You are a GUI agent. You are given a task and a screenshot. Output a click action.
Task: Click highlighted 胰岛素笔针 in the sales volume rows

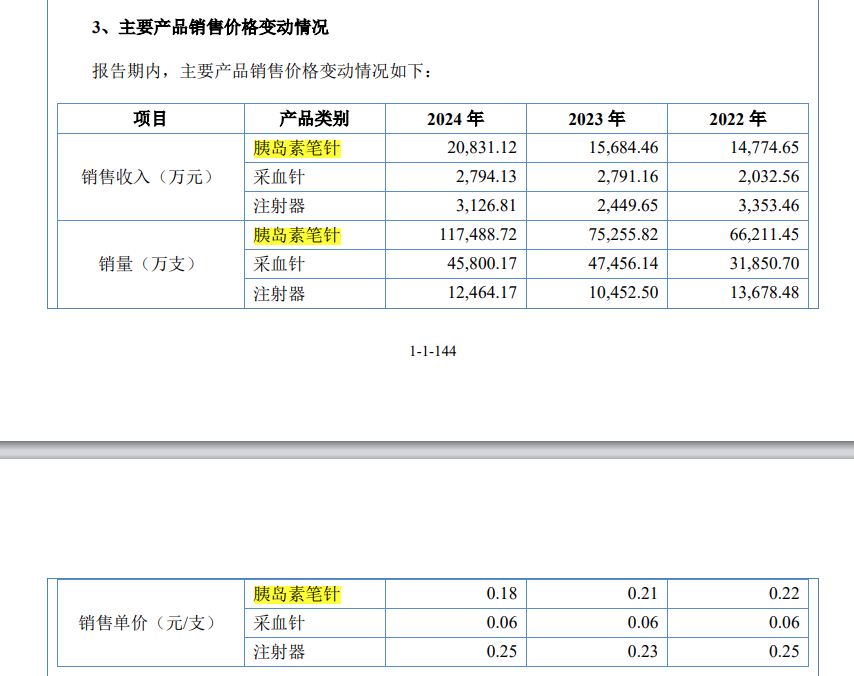click(297, 236)
